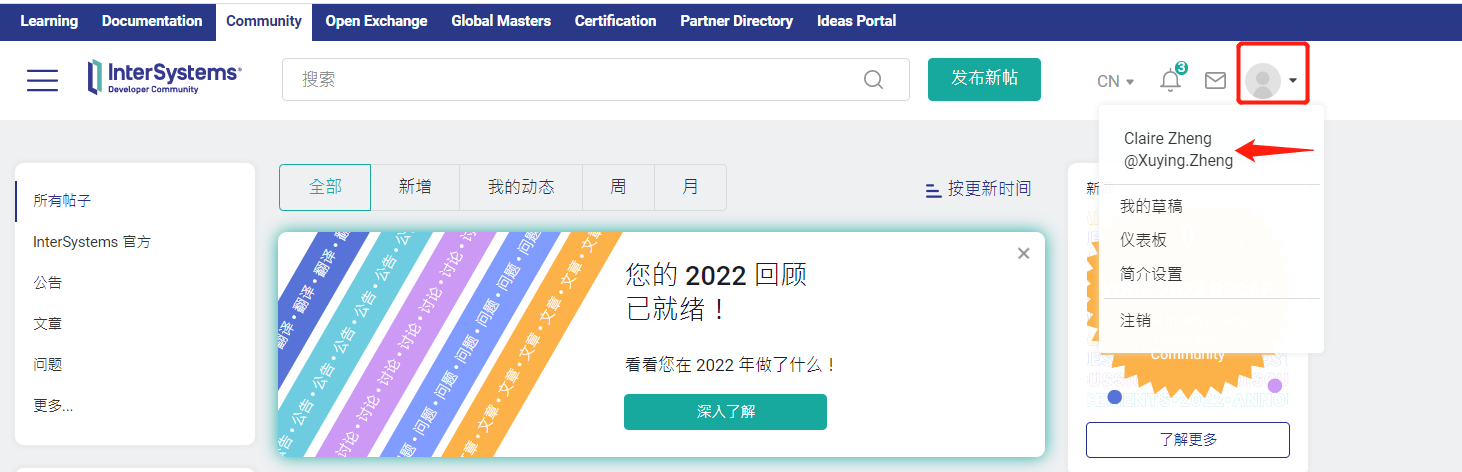Open the notifications bell icon
This screenshot has width=1462, height=472.
point(1170,80)
